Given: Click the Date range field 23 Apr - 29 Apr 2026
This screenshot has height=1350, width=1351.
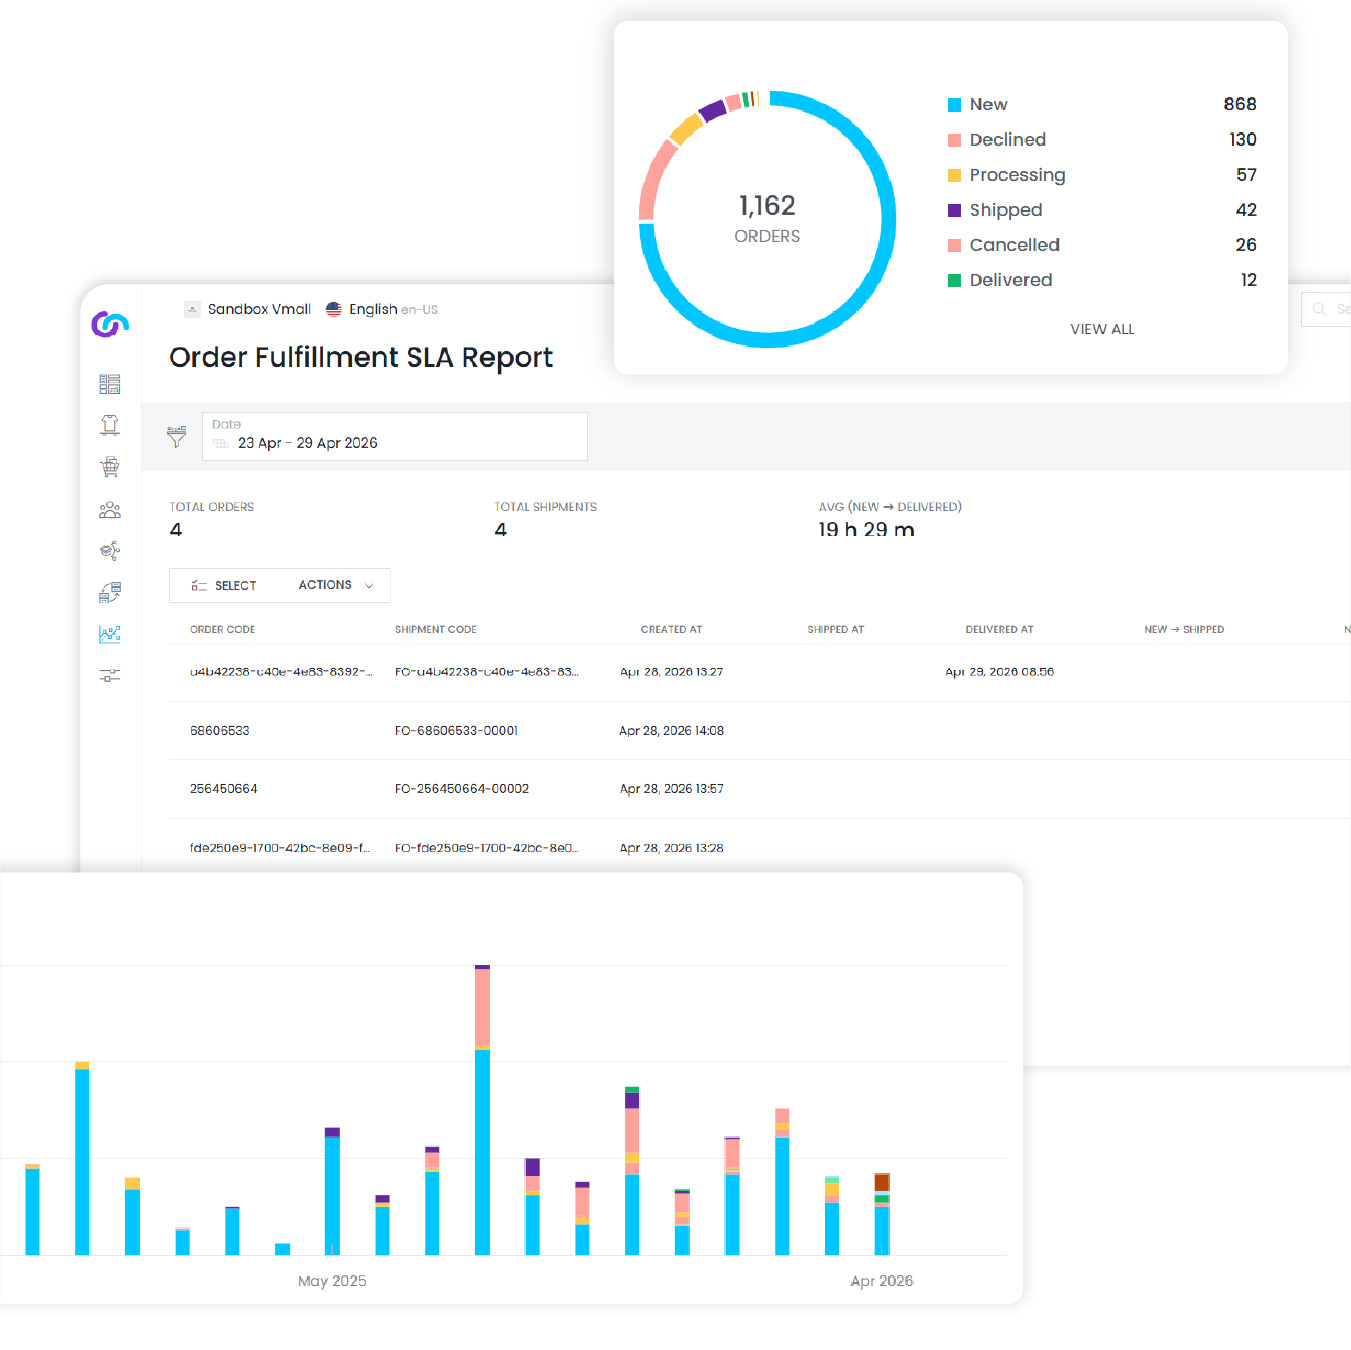Looking at the screenshot, I should coord(394,436).
